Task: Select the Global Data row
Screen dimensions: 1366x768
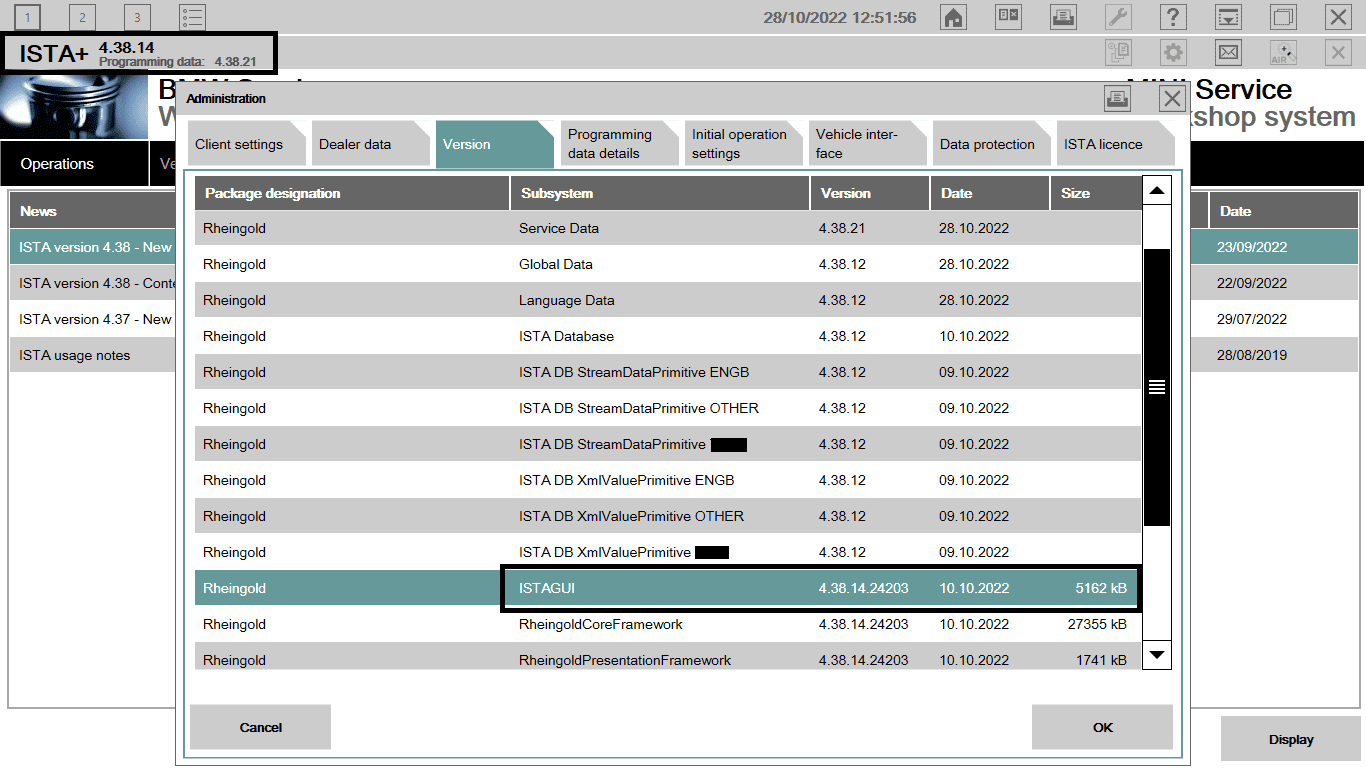Action: [x=668, y=264]
